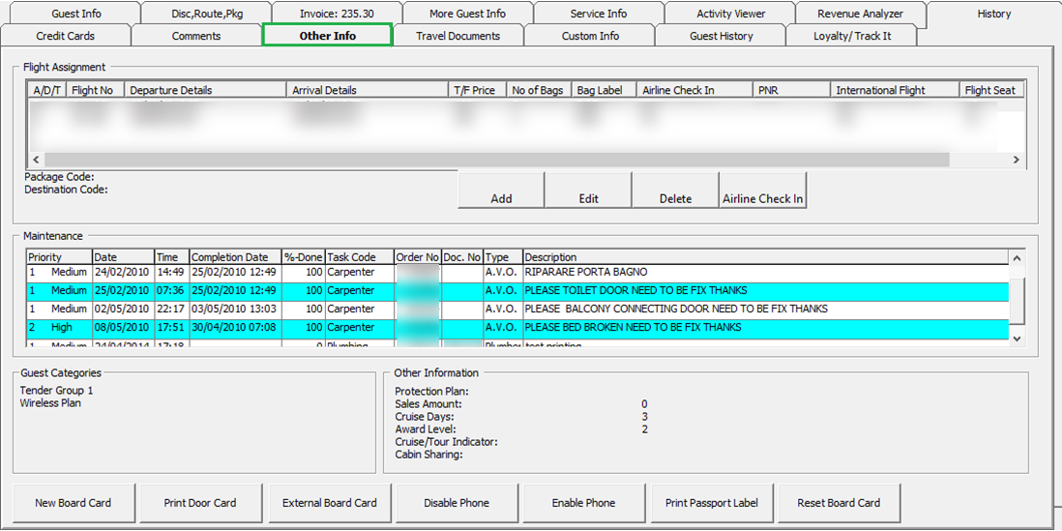
Task: Select the RIPARARE PORTA BAGNO maintenance row
Action: tap(518, 272)
